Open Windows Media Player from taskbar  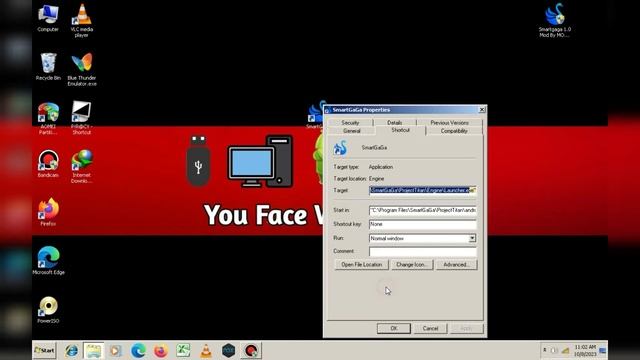point(116,351)
